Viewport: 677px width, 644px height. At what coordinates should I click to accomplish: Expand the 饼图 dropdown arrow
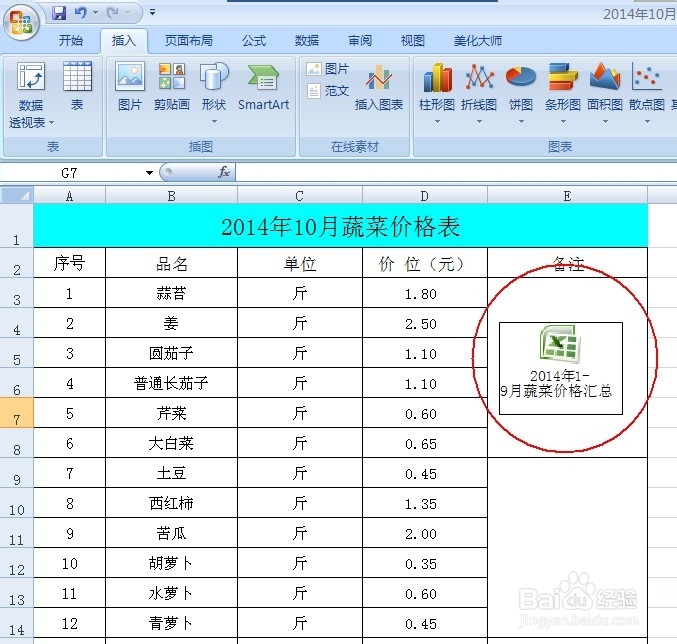[x=521, y=122]
